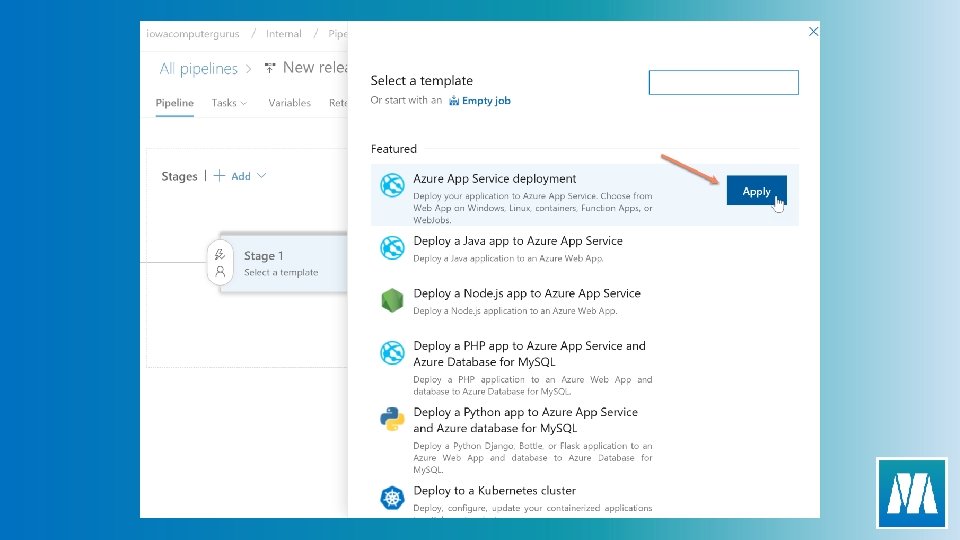This screenshot has height=540, width=960.
Task: Click the Java app description text
Action: pyautogui.click(x=508, y=258)
